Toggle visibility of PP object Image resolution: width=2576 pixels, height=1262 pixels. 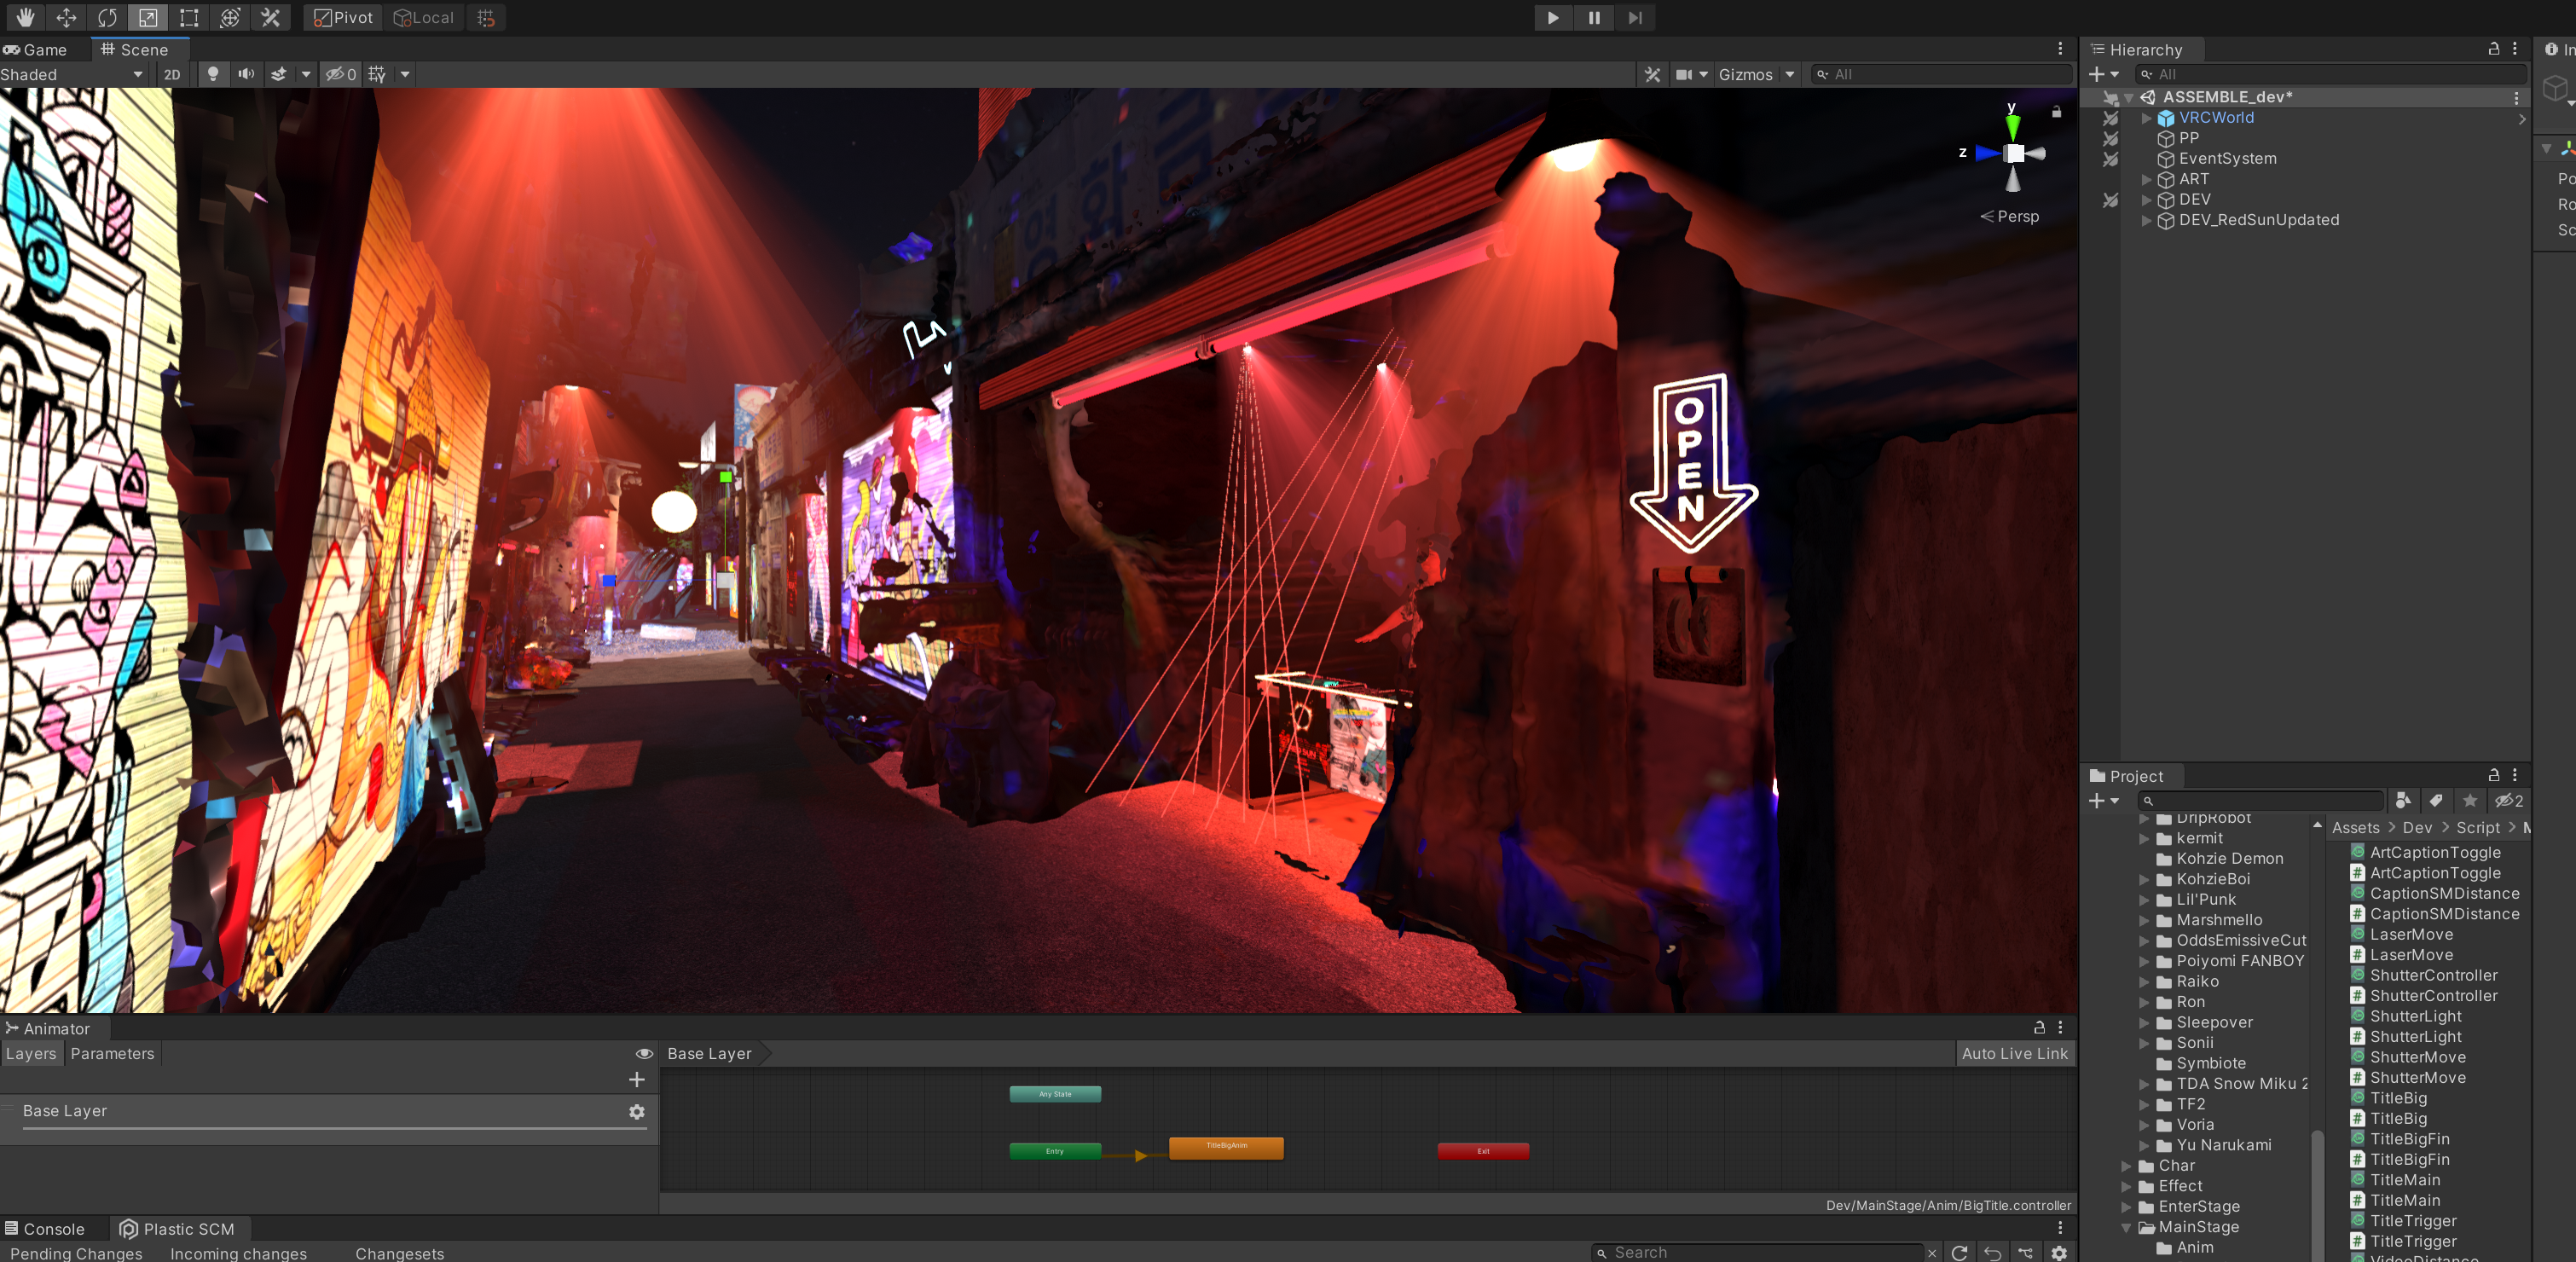[x=2109, y=138]
